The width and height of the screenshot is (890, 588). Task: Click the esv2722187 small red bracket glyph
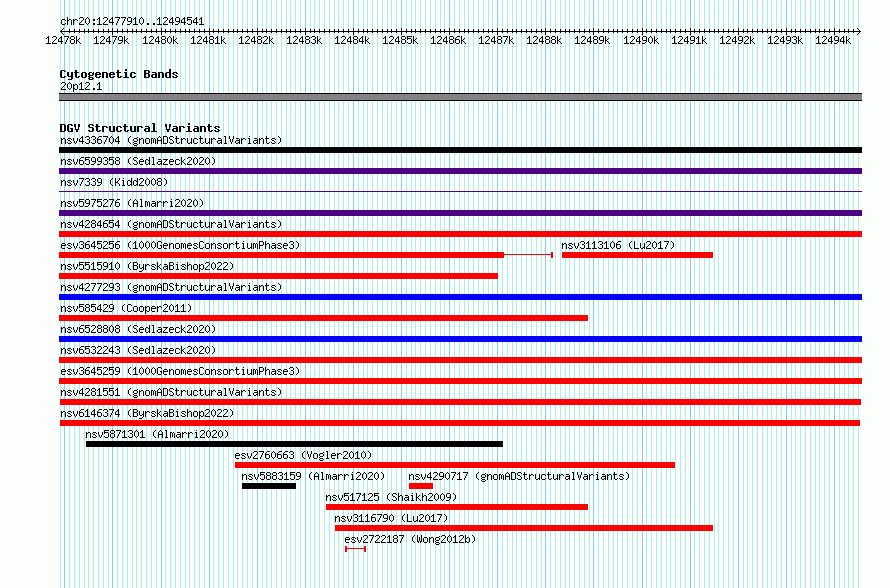pyautogui.click(x=355, y=549)
